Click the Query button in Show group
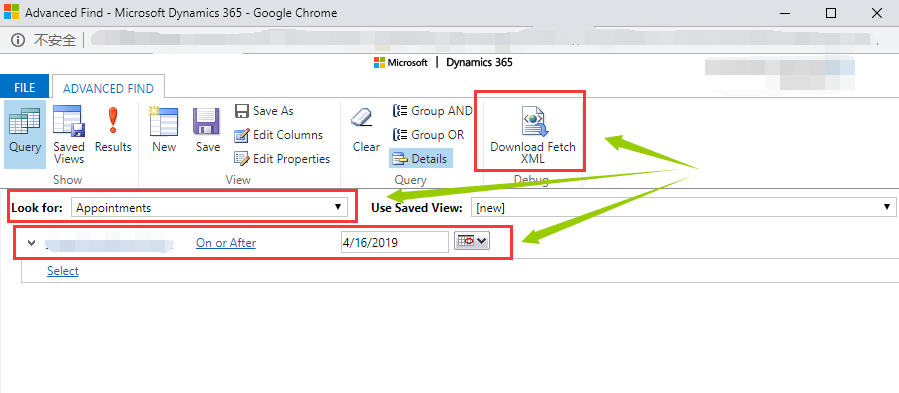This screenshot has height=393, width=899. point(25,134)
